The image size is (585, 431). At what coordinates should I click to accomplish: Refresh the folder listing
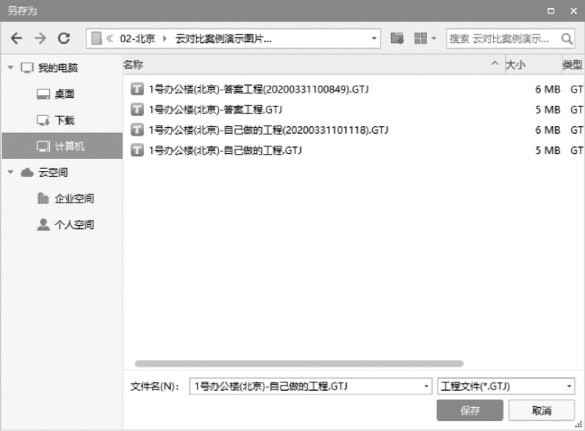[x=64, y=38]
